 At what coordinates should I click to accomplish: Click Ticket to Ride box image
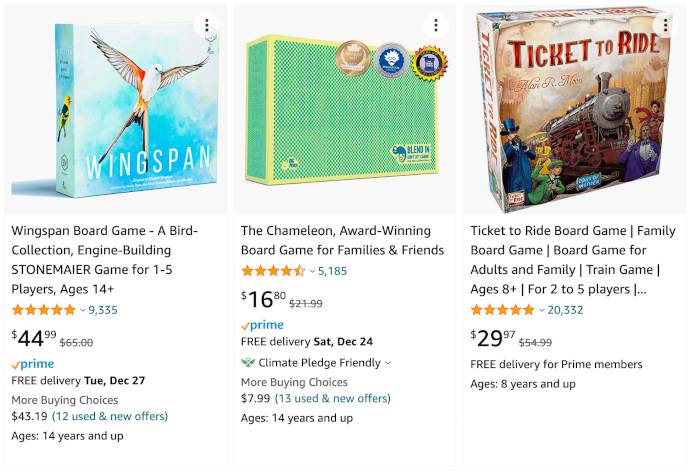click(x=573, y=109)
